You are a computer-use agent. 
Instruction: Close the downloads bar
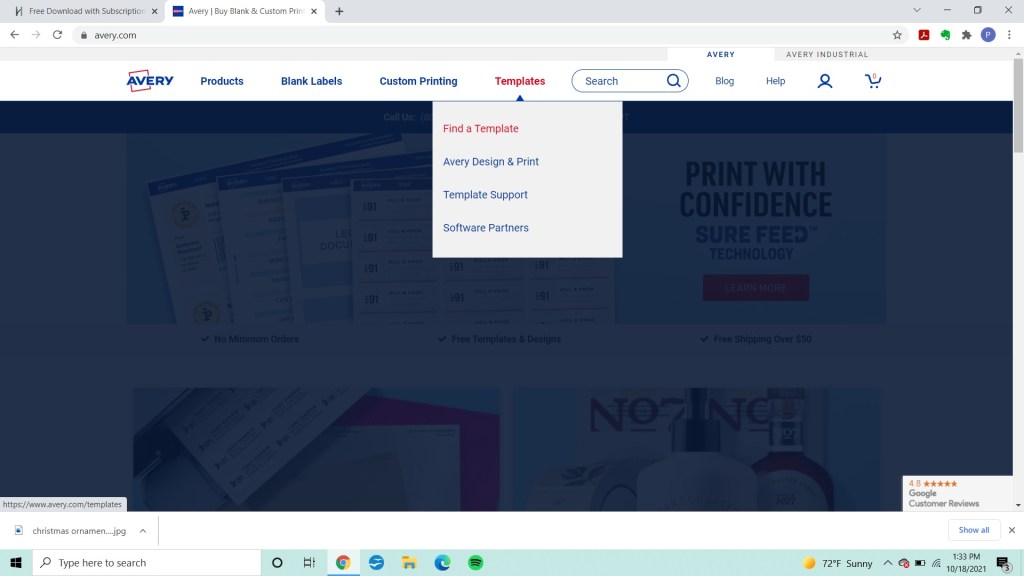pos(1012,530)
